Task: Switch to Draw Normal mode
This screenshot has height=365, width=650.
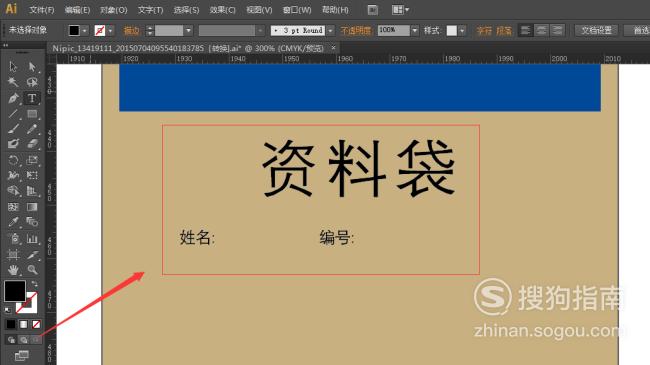Action: pyautogui.click(x=11, y=340)
